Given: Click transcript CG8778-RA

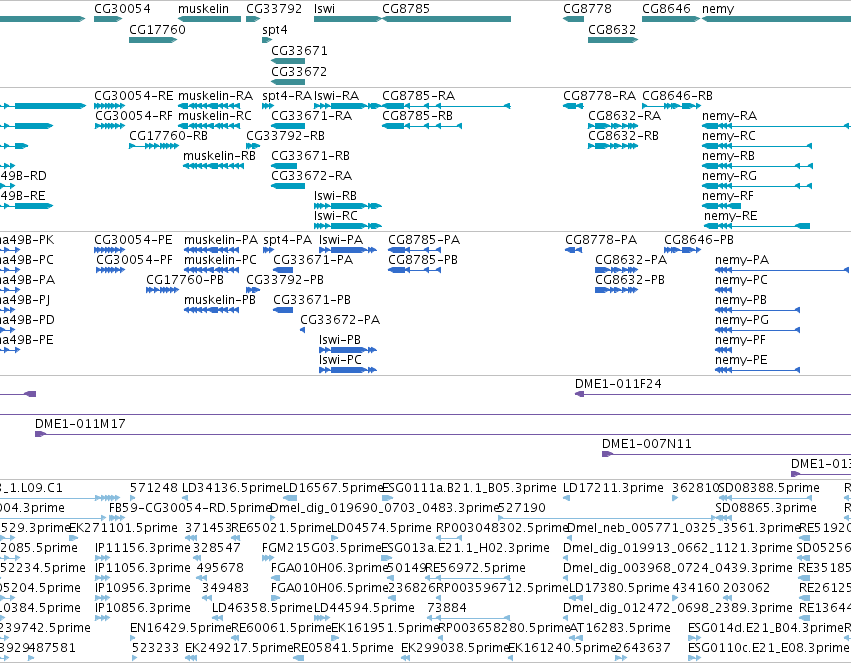Looking at the screenshot, I should 600,95.
